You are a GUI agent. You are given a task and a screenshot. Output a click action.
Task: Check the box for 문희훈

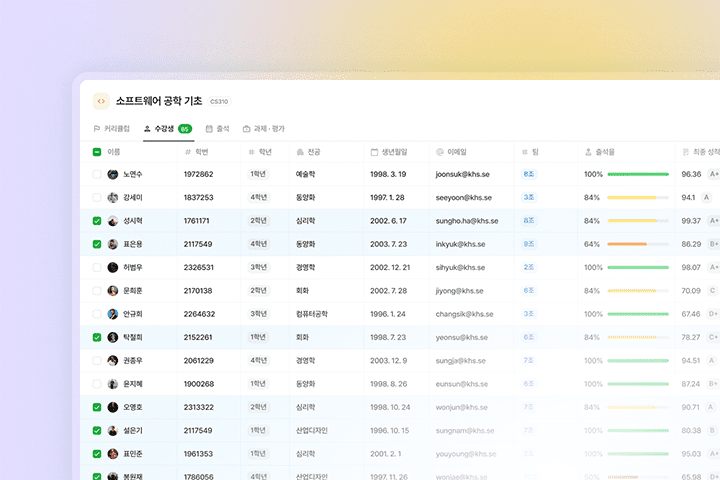pyautogui.click(x=97, y=291)
